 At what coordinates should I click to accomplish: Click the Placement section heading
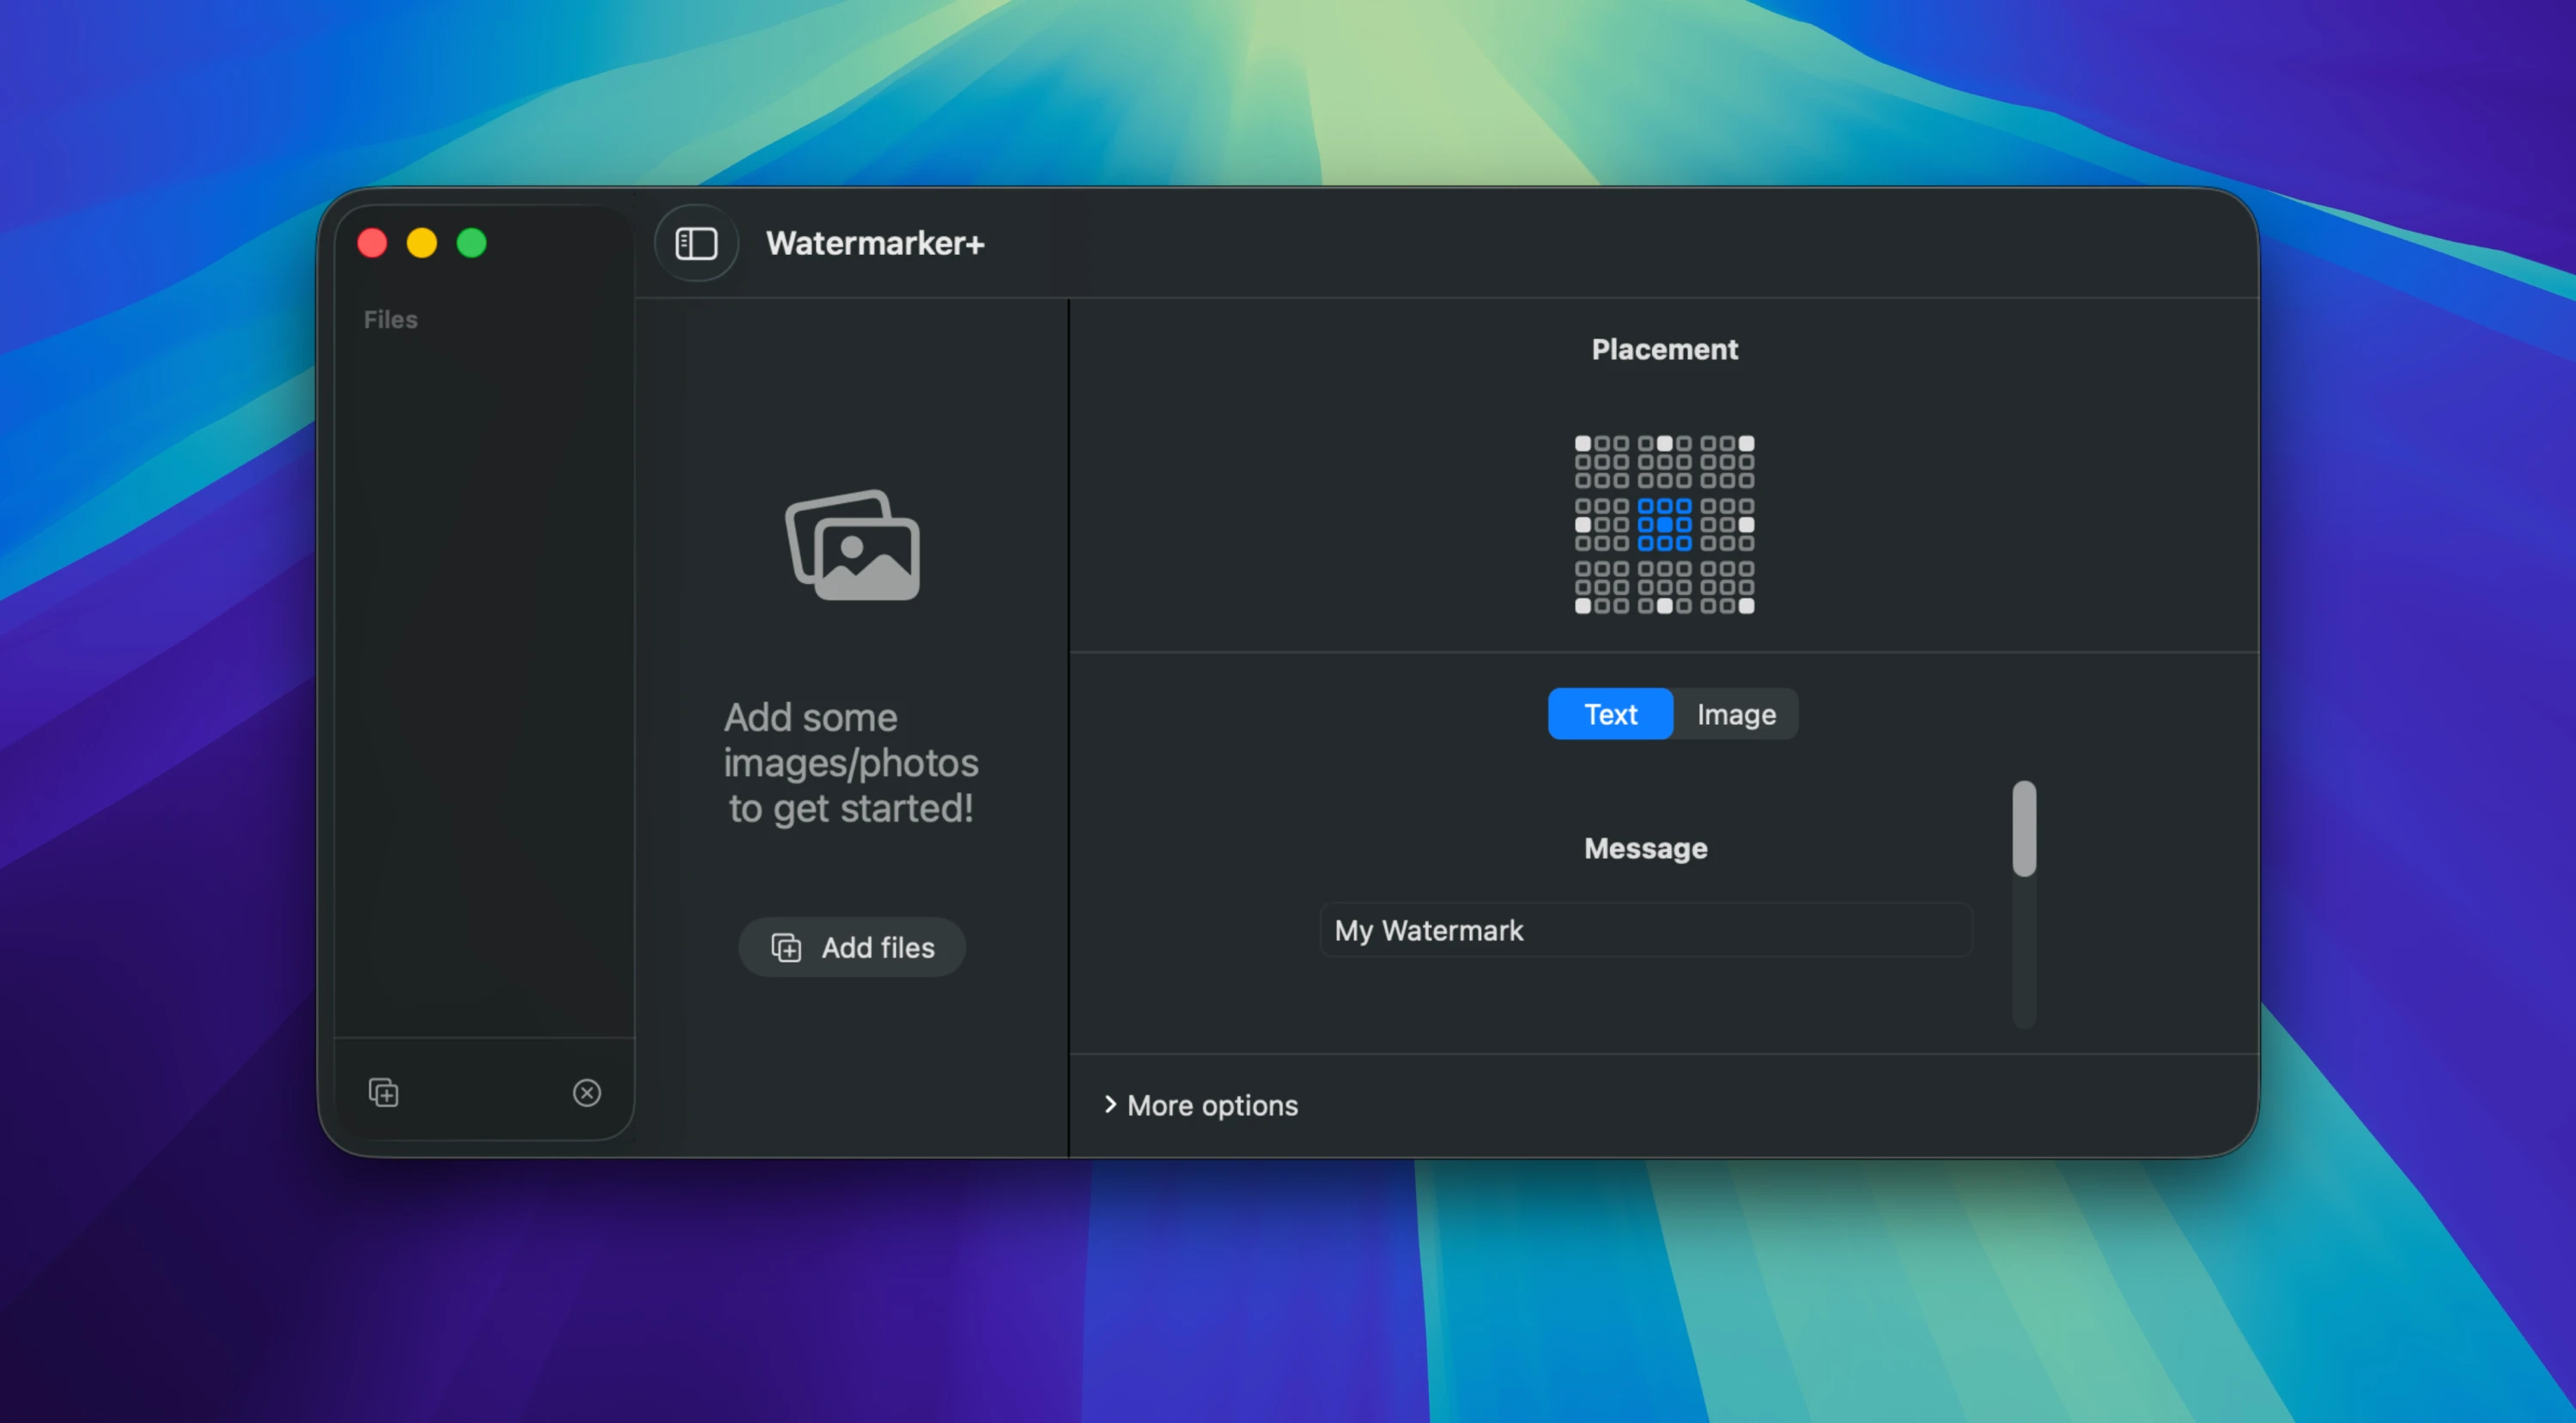click(1664, 349)
